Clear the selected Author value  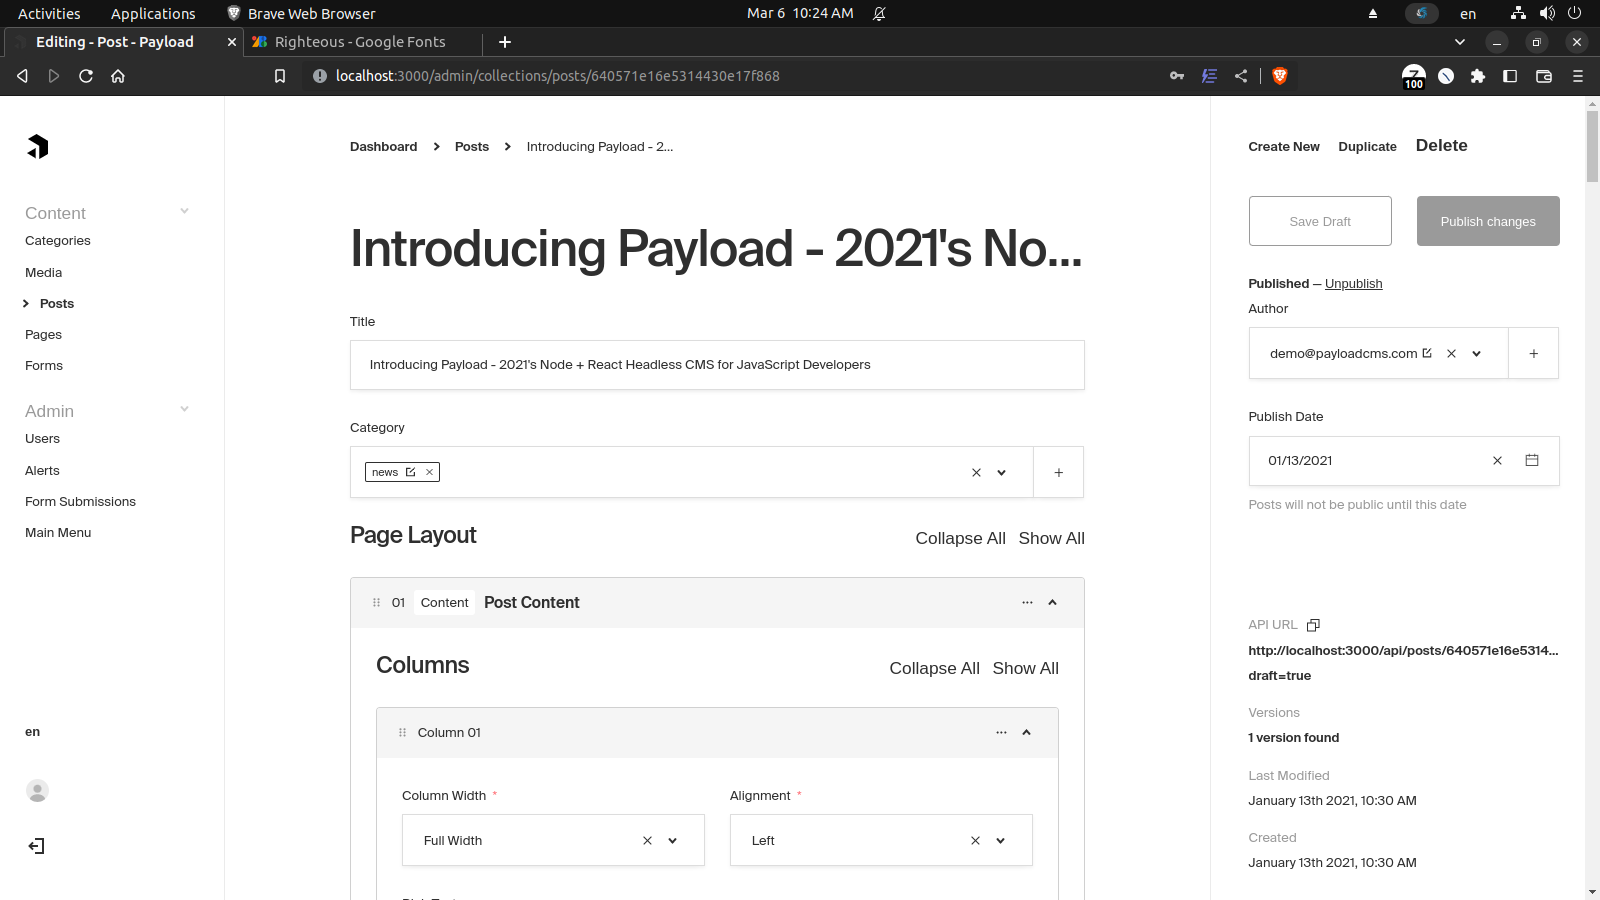[1451, 353]
